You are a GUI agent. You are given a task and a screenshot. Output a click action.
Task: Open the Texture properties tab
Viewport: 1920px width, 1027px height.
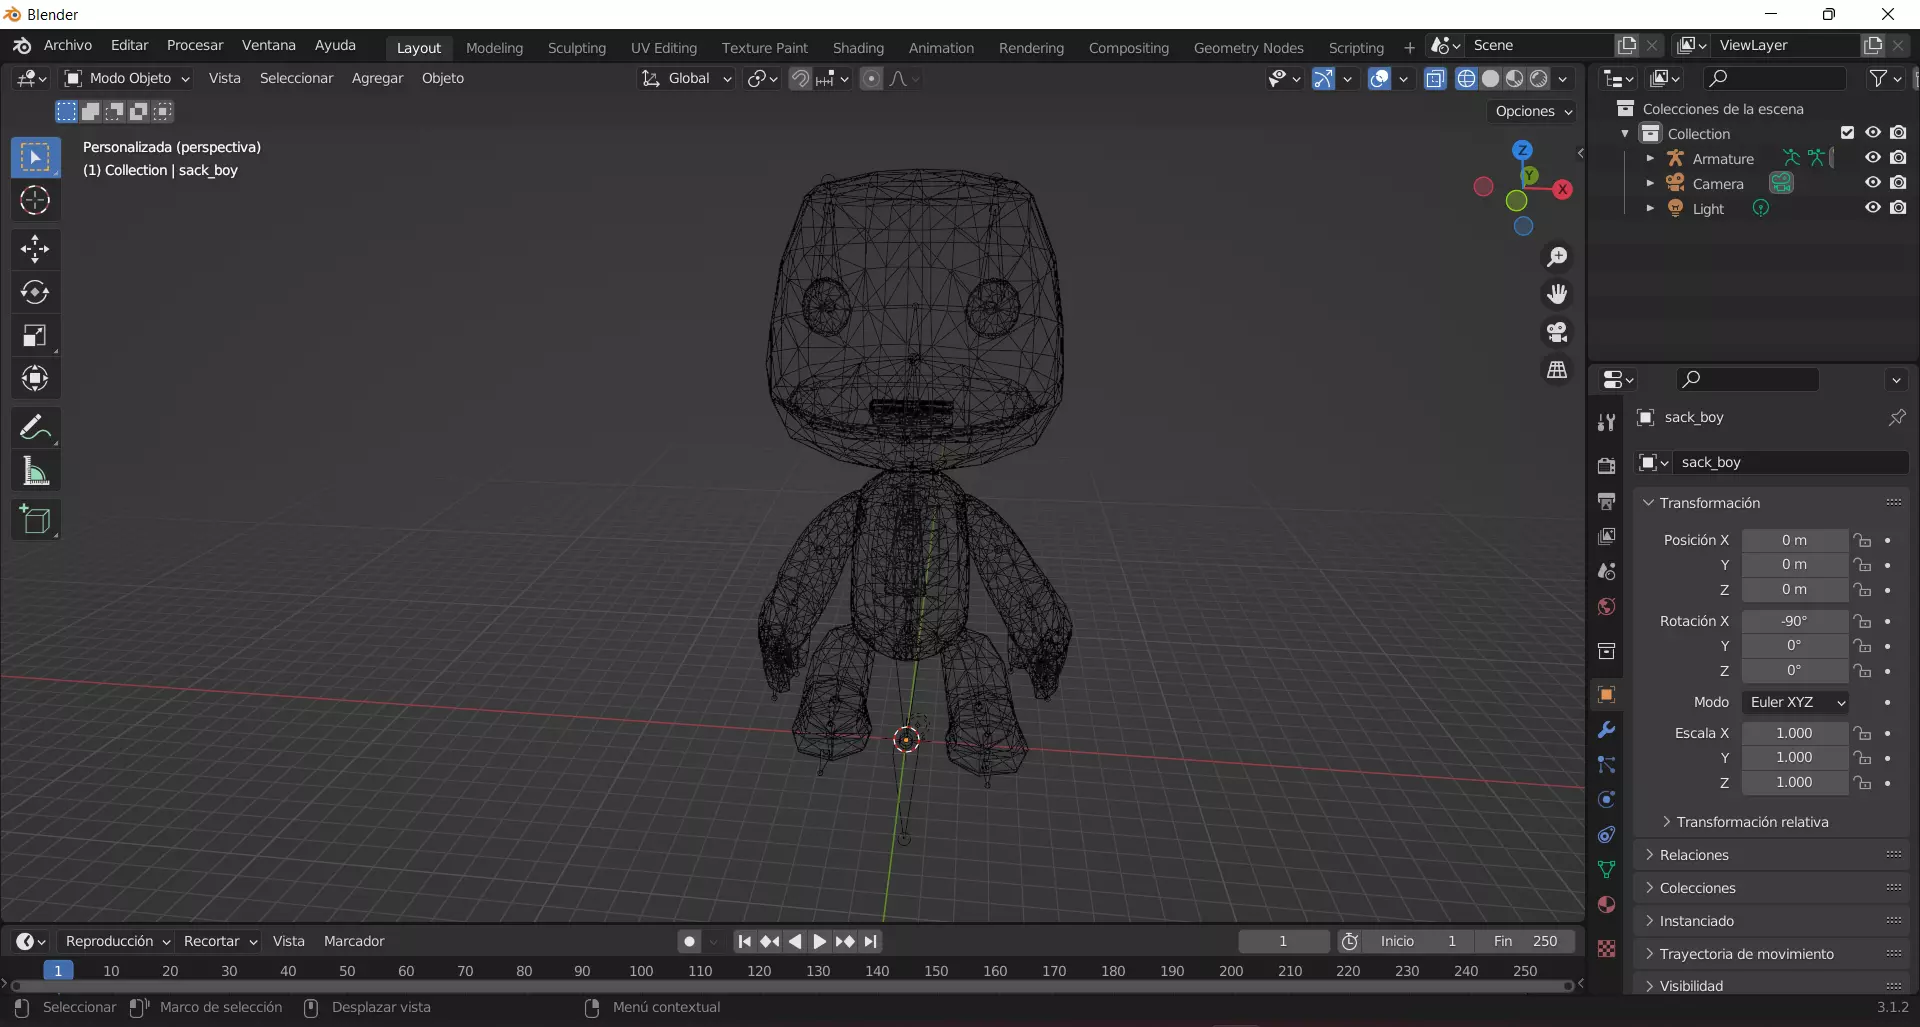[x=1606, y=949]
